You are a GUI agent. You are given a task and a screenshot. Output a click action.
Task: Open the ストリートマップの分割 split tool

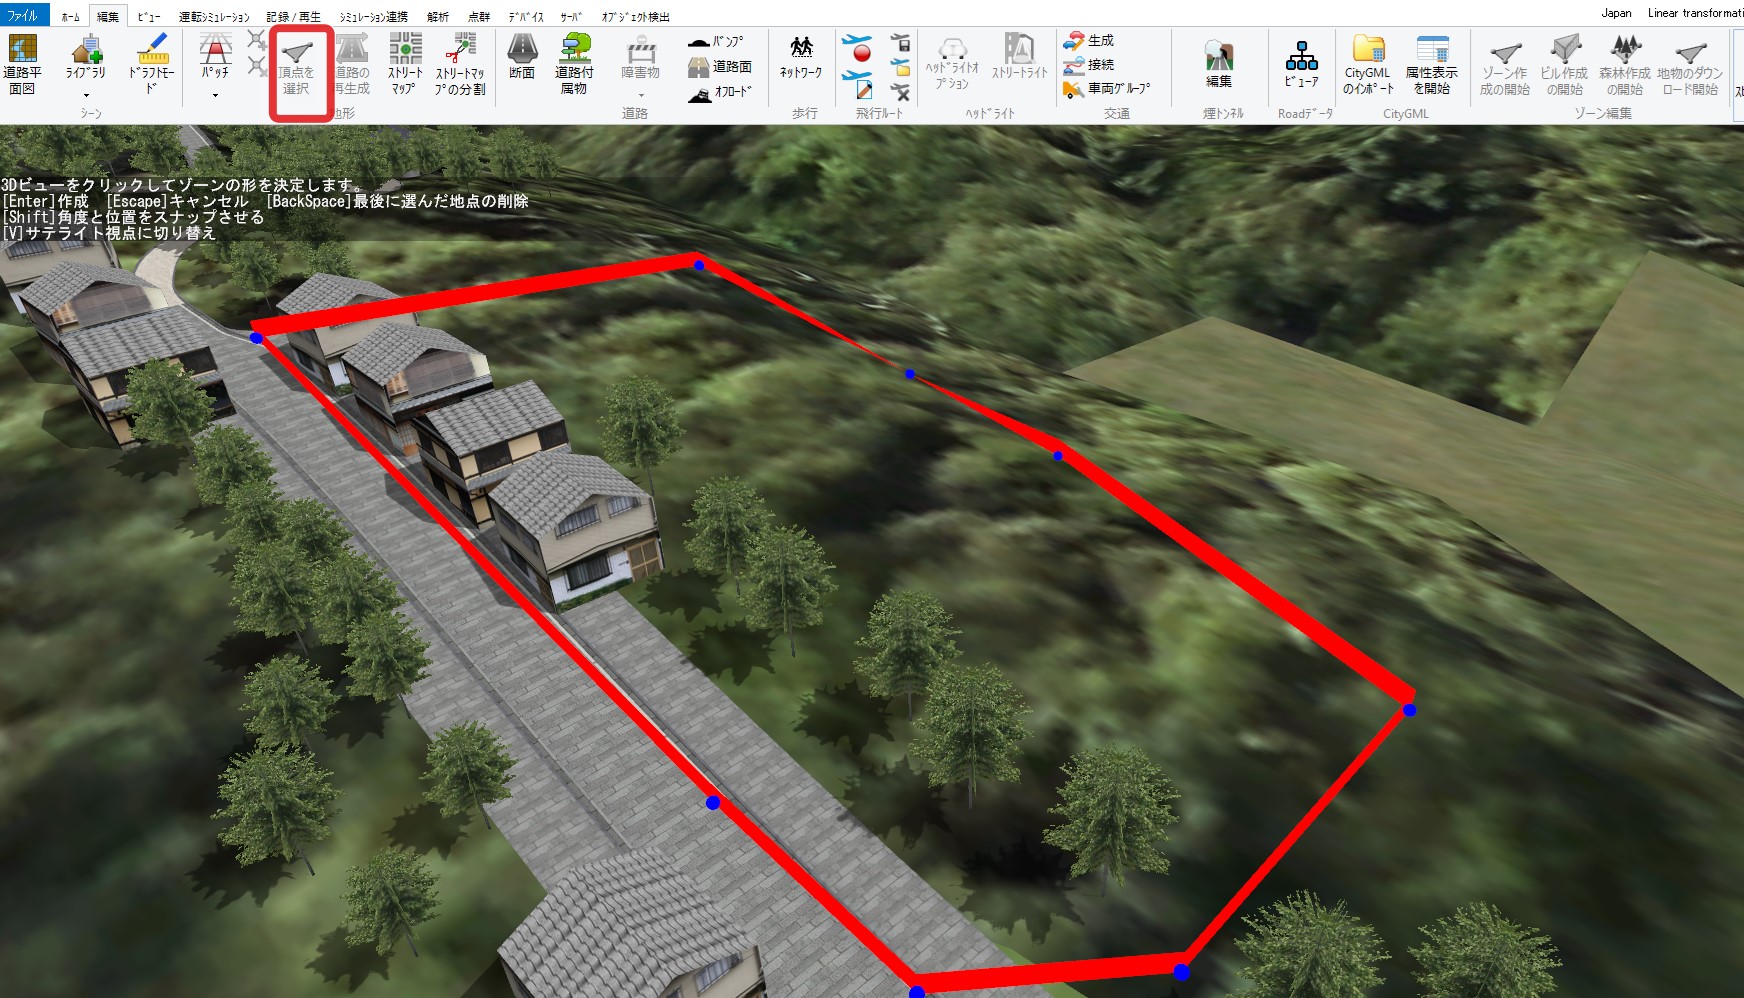tap(460, 64)
